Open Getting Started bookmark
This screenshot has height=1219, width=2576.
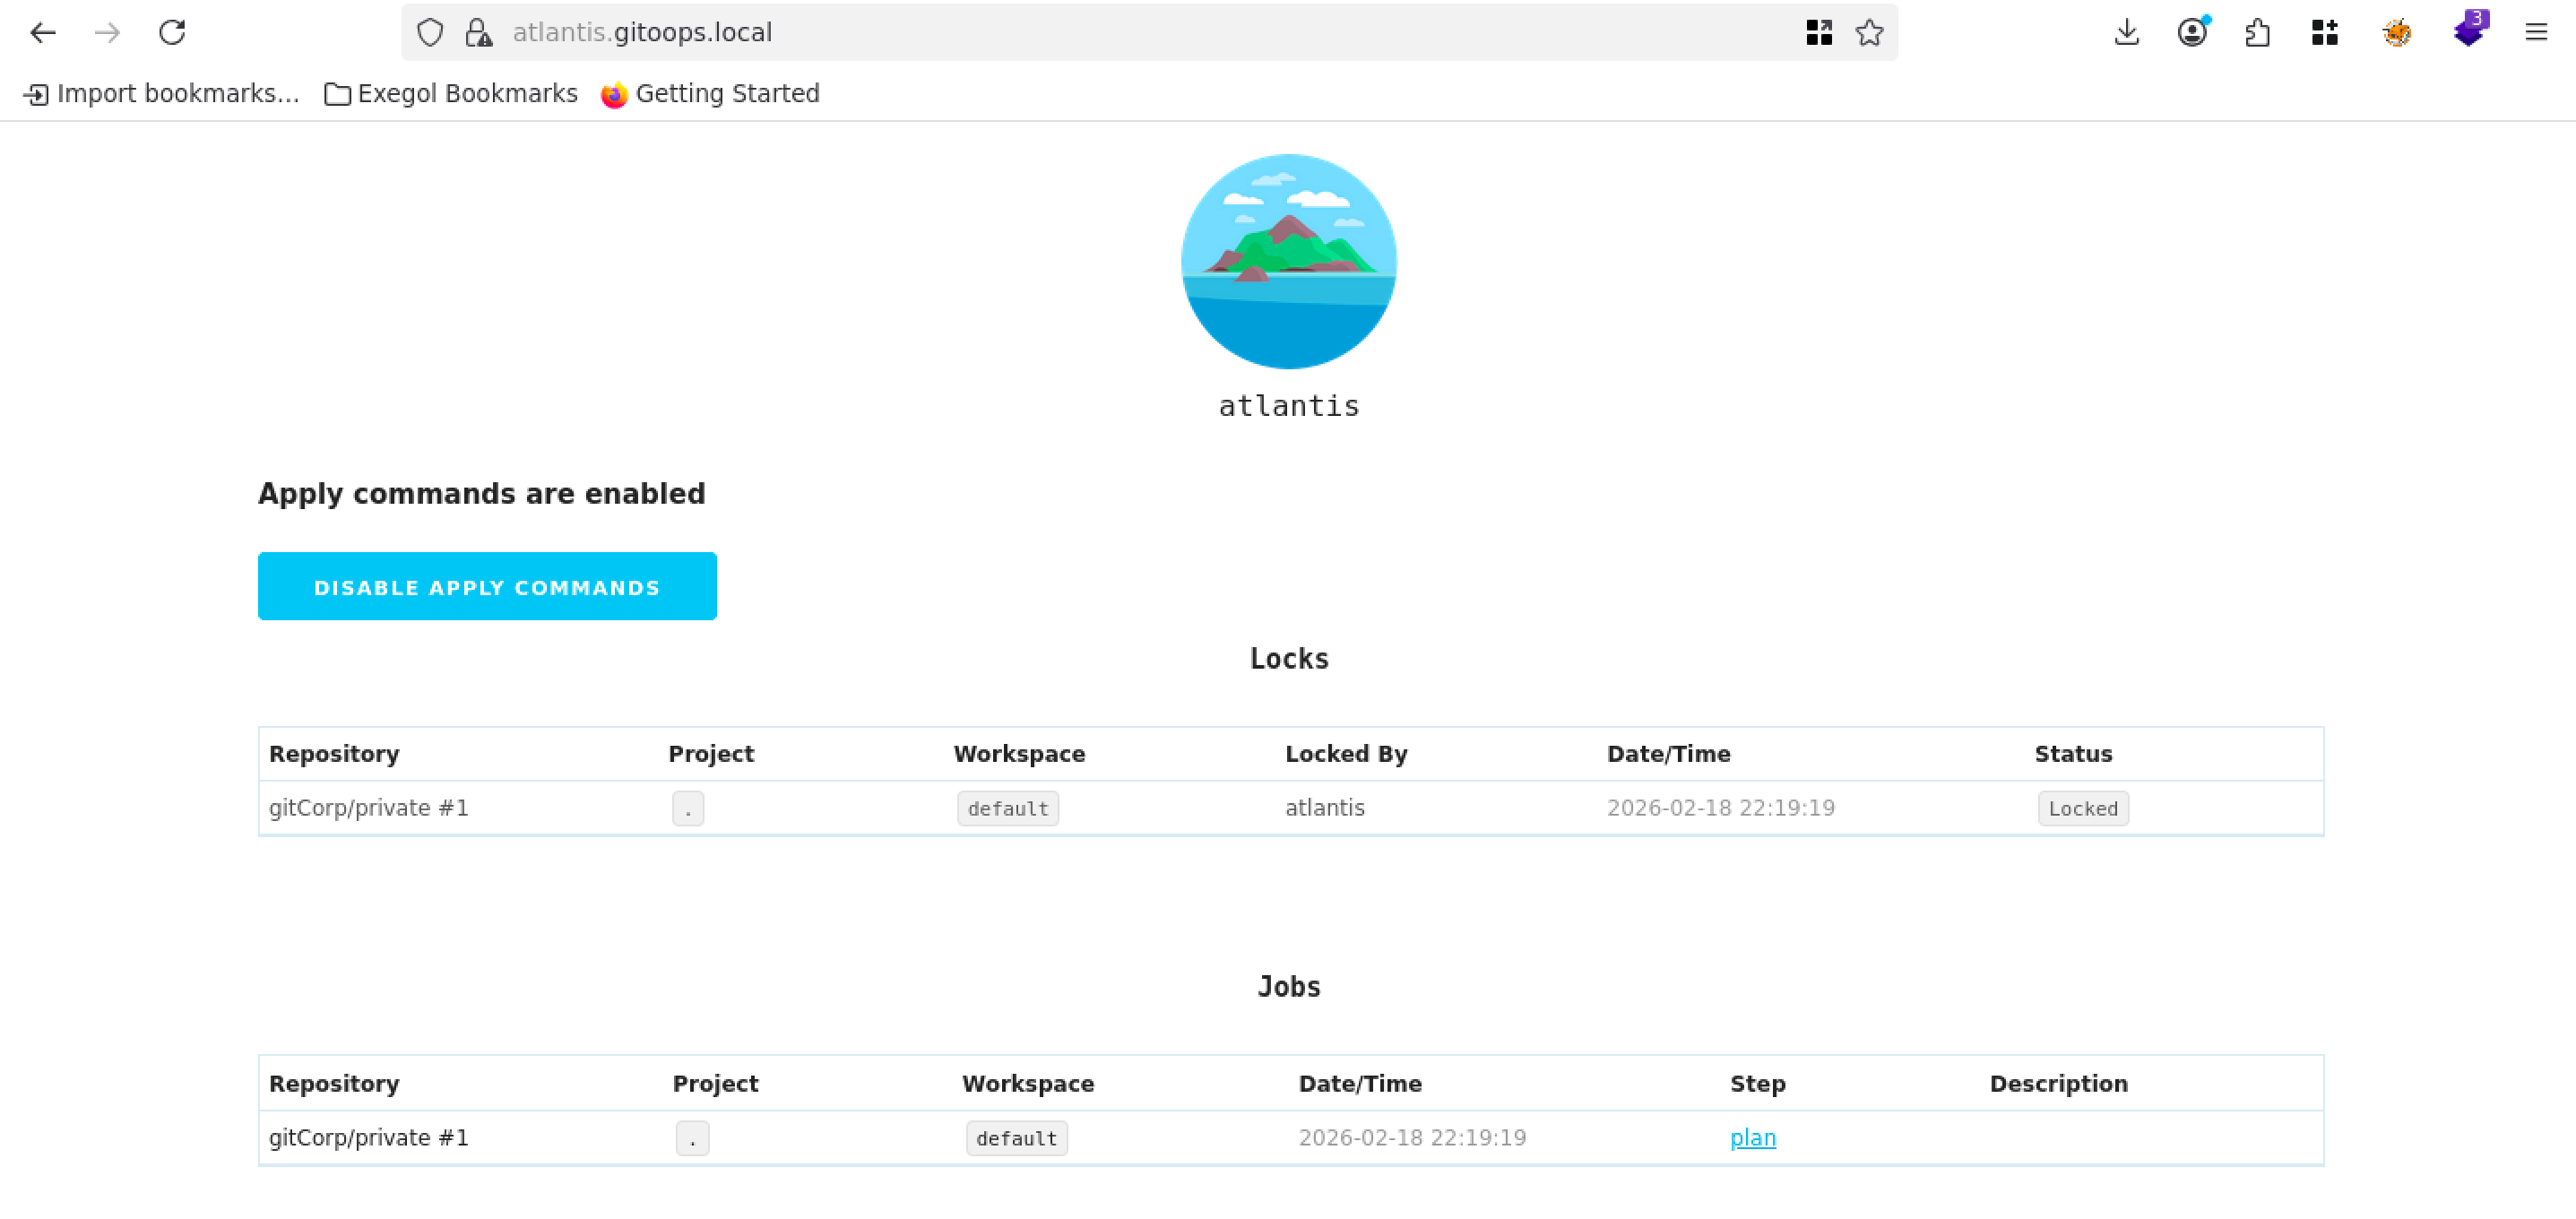pyautogui.click(x=710, y=94)
